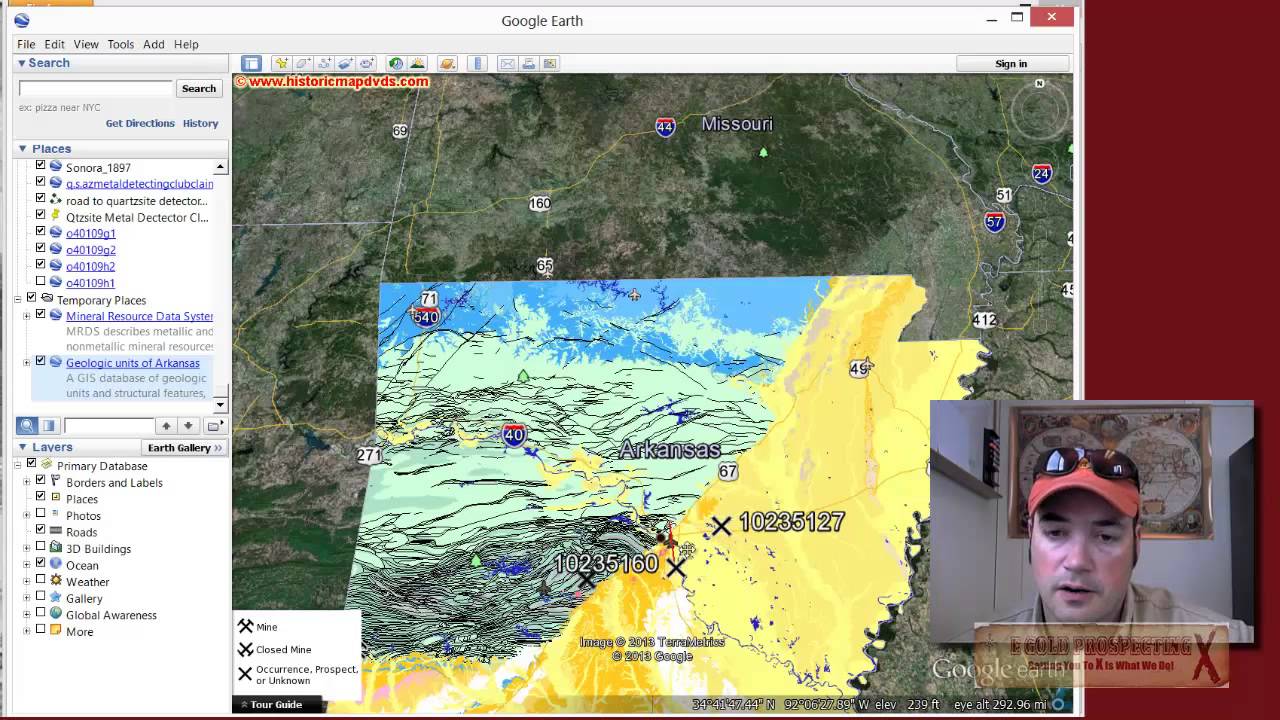Switch between Earth, Sky and planets
This screenshot has height=720, width=1280.
click(x=447, y=63)
